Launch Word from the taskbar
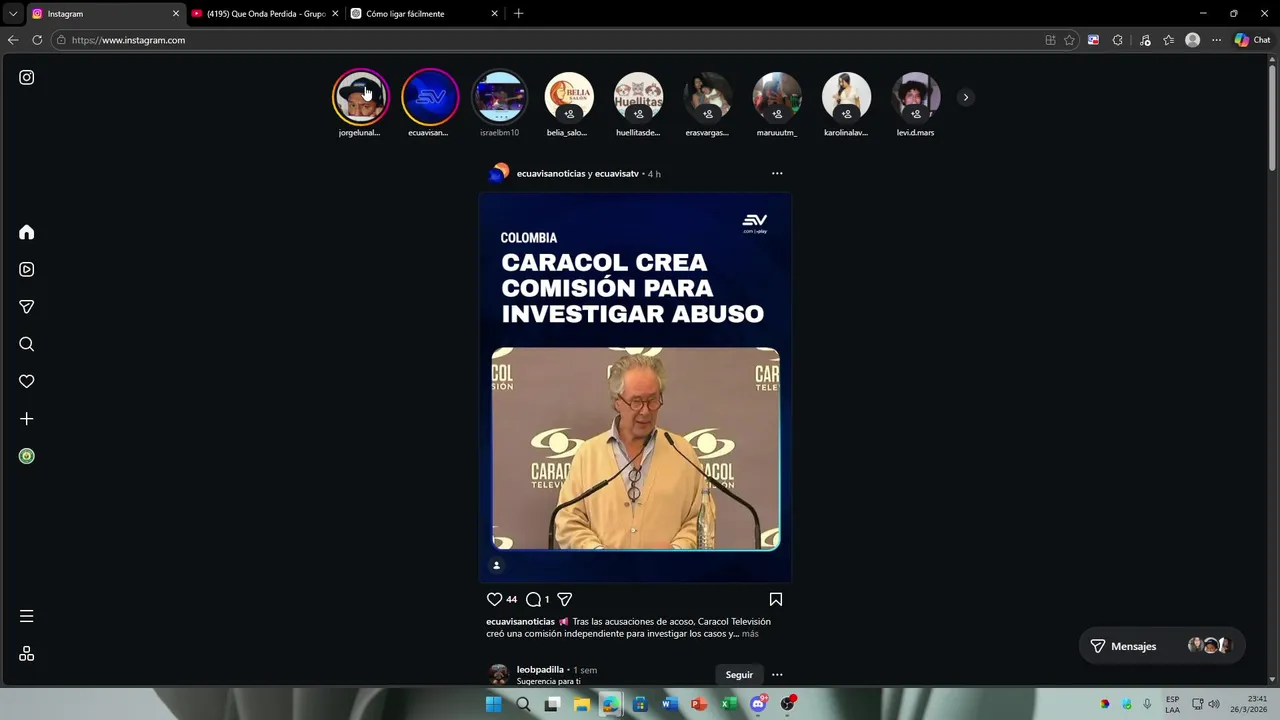Screen dimensions: 1280x720 (670, 704)
